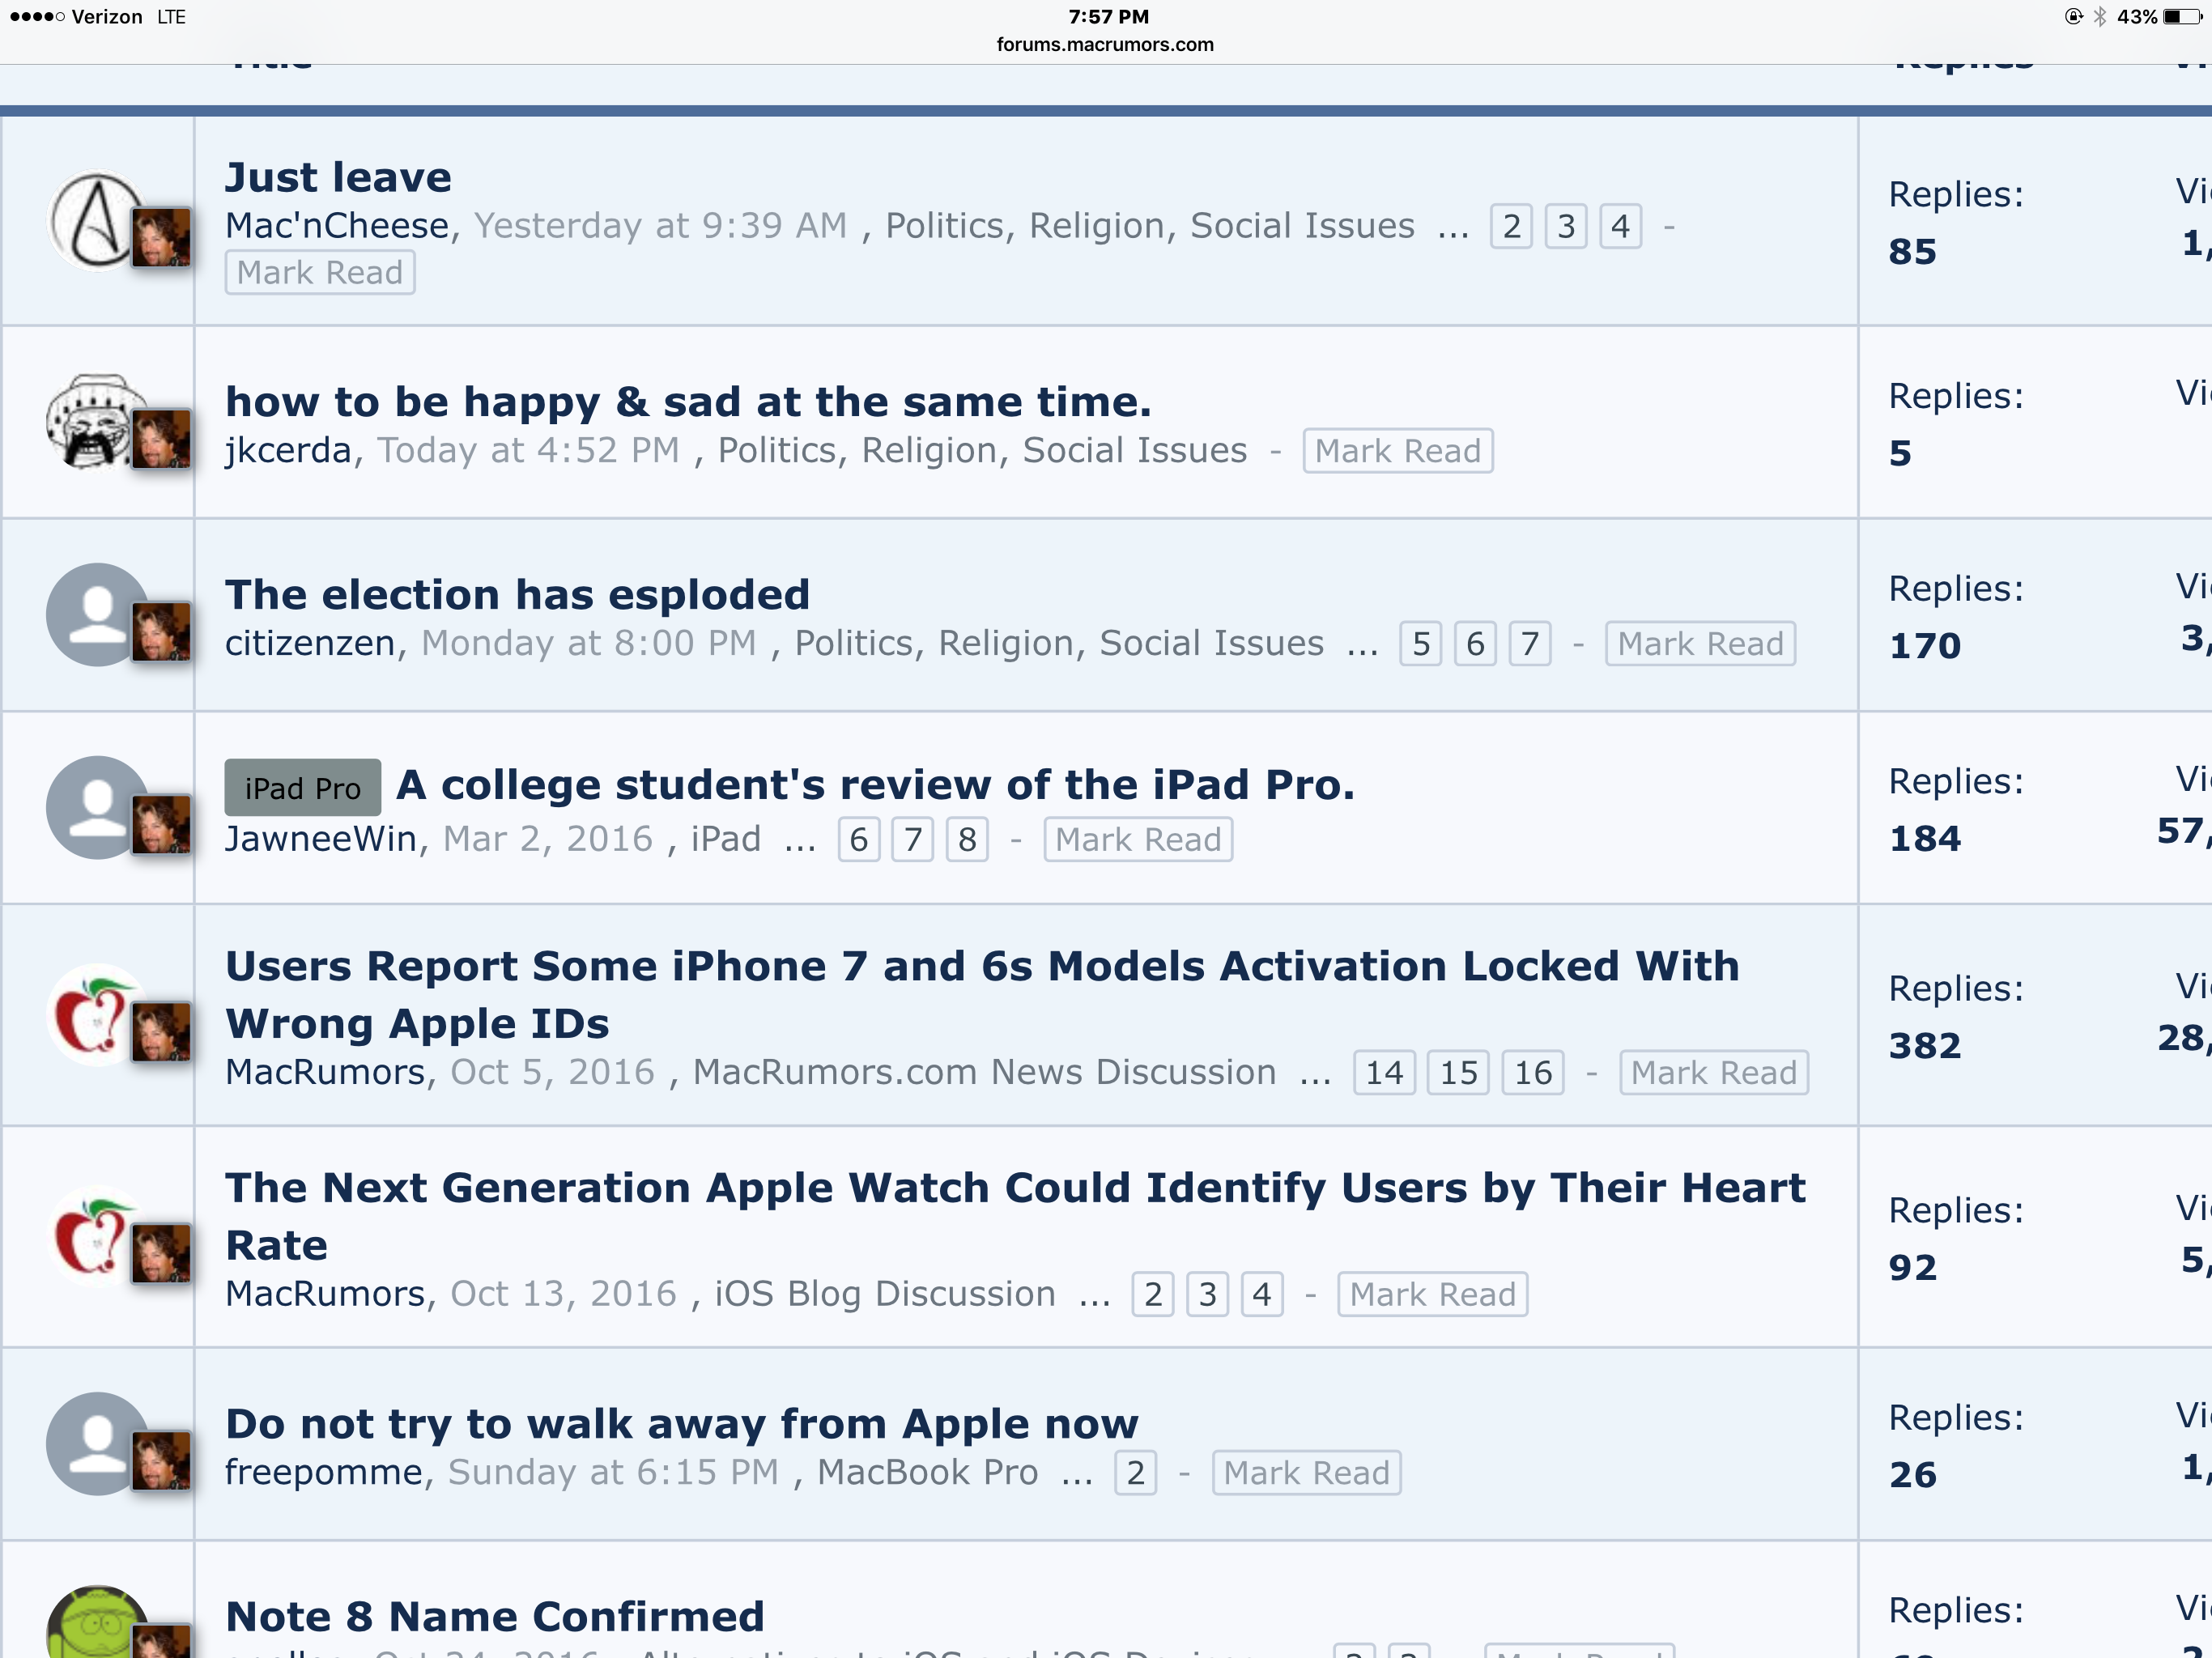Open the MacBook Pro forum link
Screen dimensions: 2212x1658
click(x=928, y=1472)
